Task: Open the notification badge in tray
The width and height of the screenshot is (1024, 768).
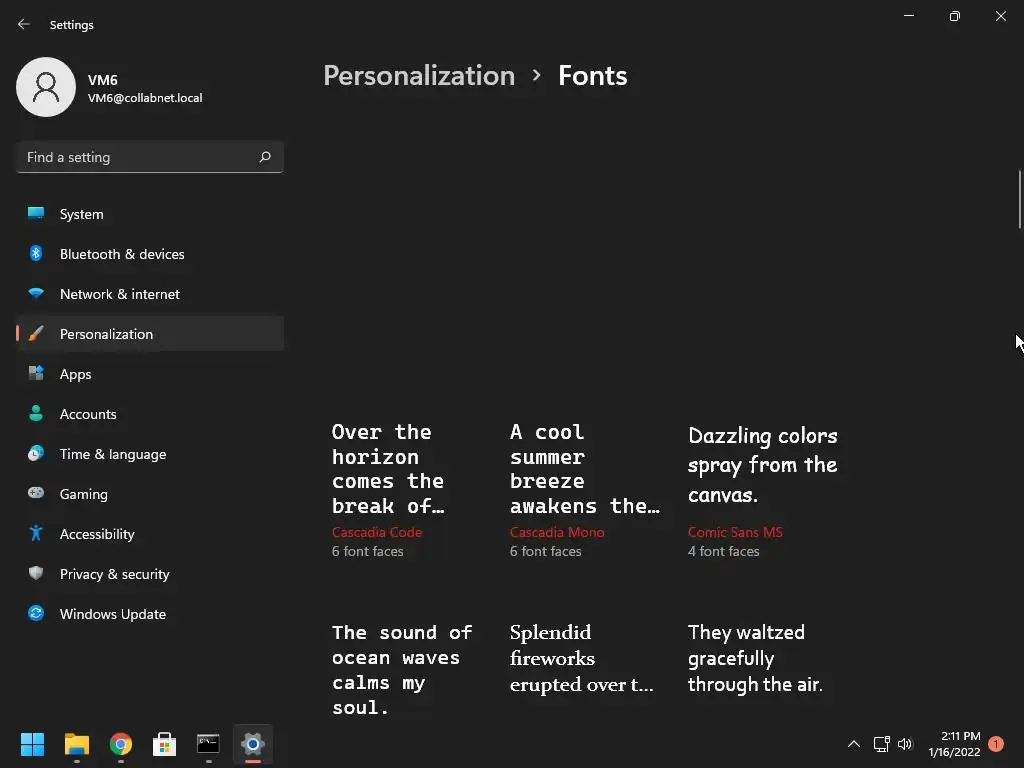Action: click(x=996, y=744)
